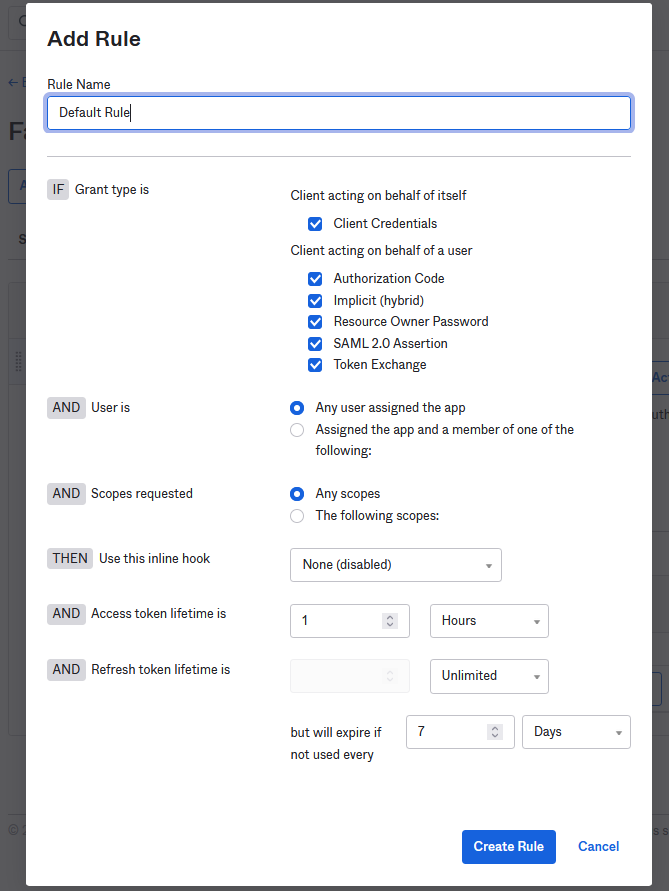
Task: Click the expiry value field showing 7
Action: pyautogui.click(x=447, y=732)
